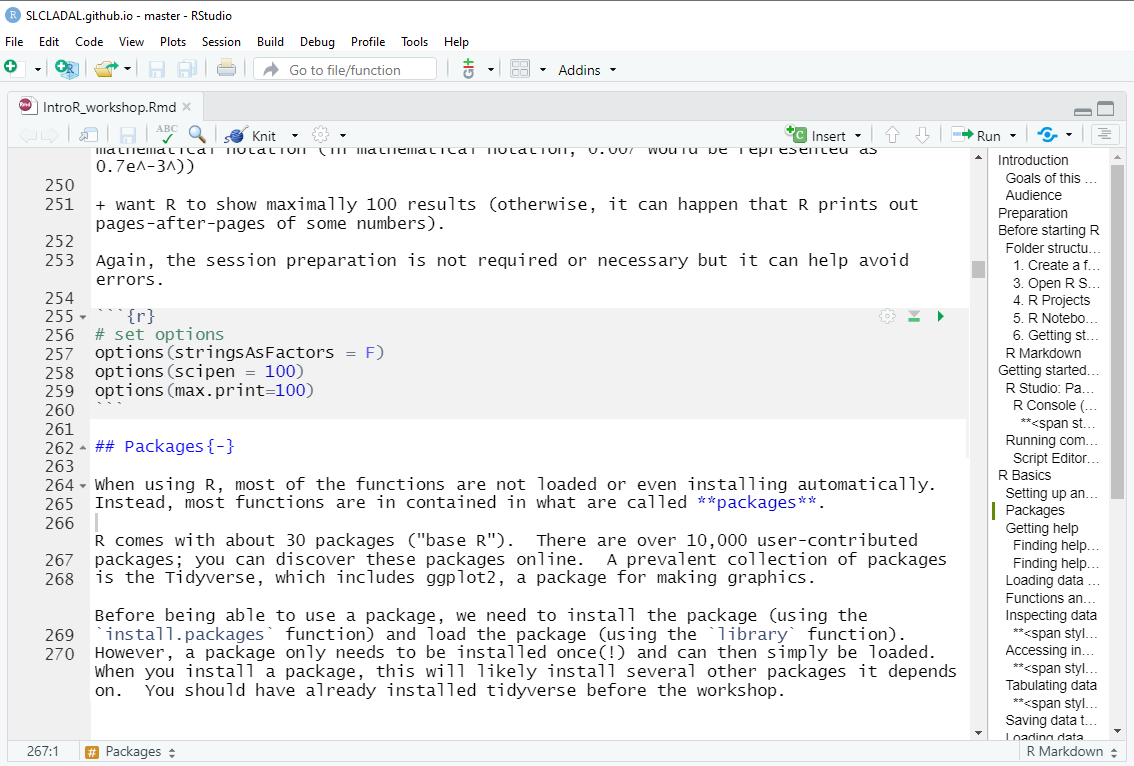This screenshot has height=766, width=1134.
Task: Click the Knit document button
Action: click(x=253, y=136)
